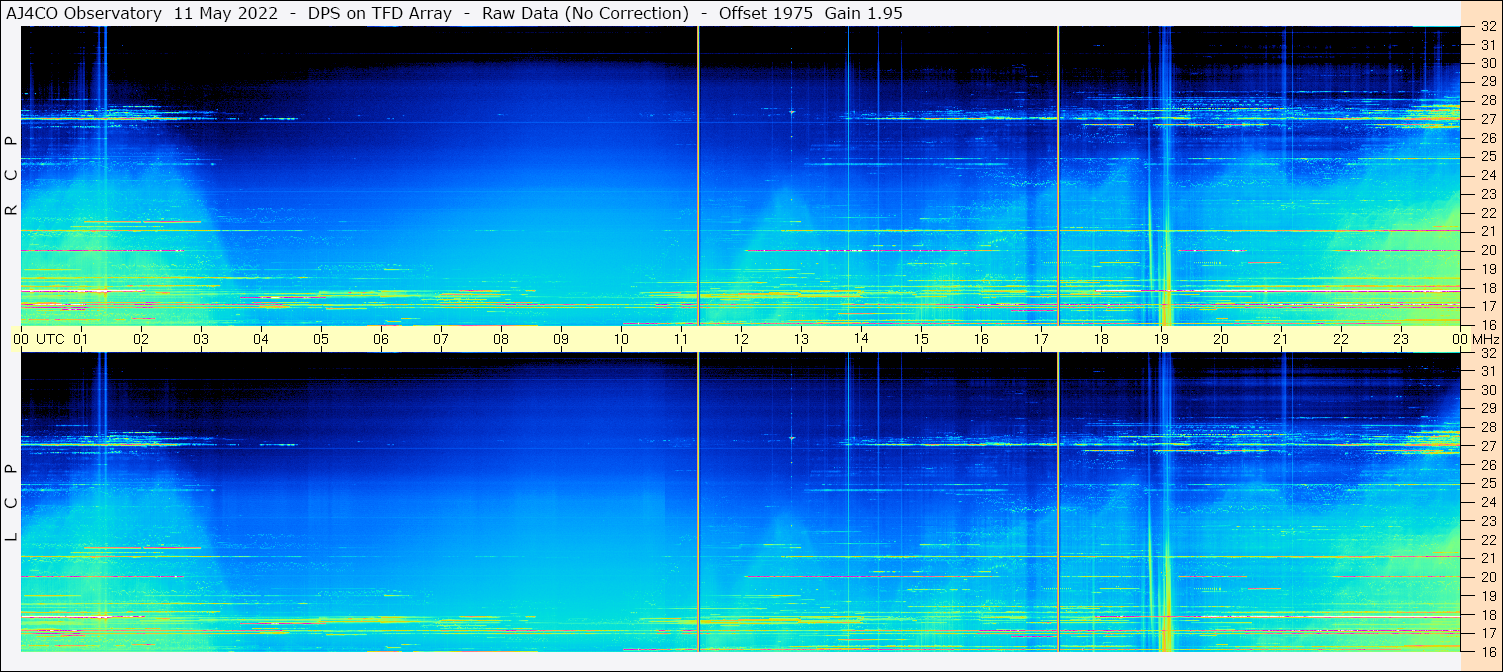Select the 10 hour label on the time axis
The width and height of the screenshot is (1503, 672).
coord(621,339)
